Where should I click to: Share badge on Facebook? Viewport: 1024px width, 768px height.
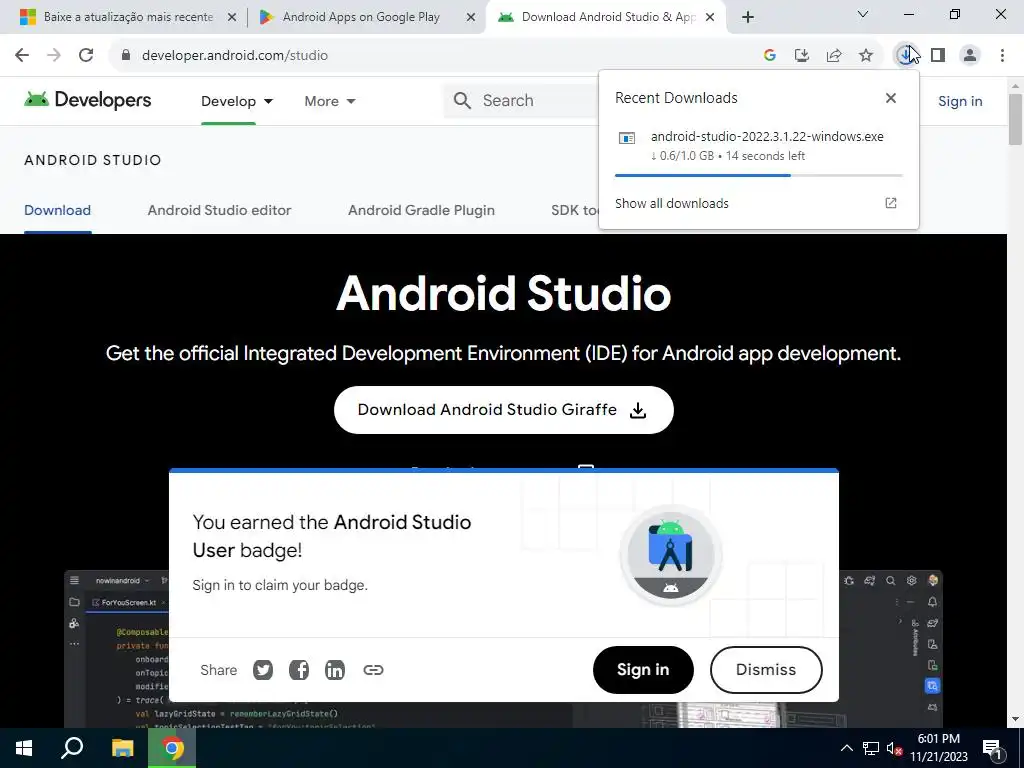(x=299, y=670)
